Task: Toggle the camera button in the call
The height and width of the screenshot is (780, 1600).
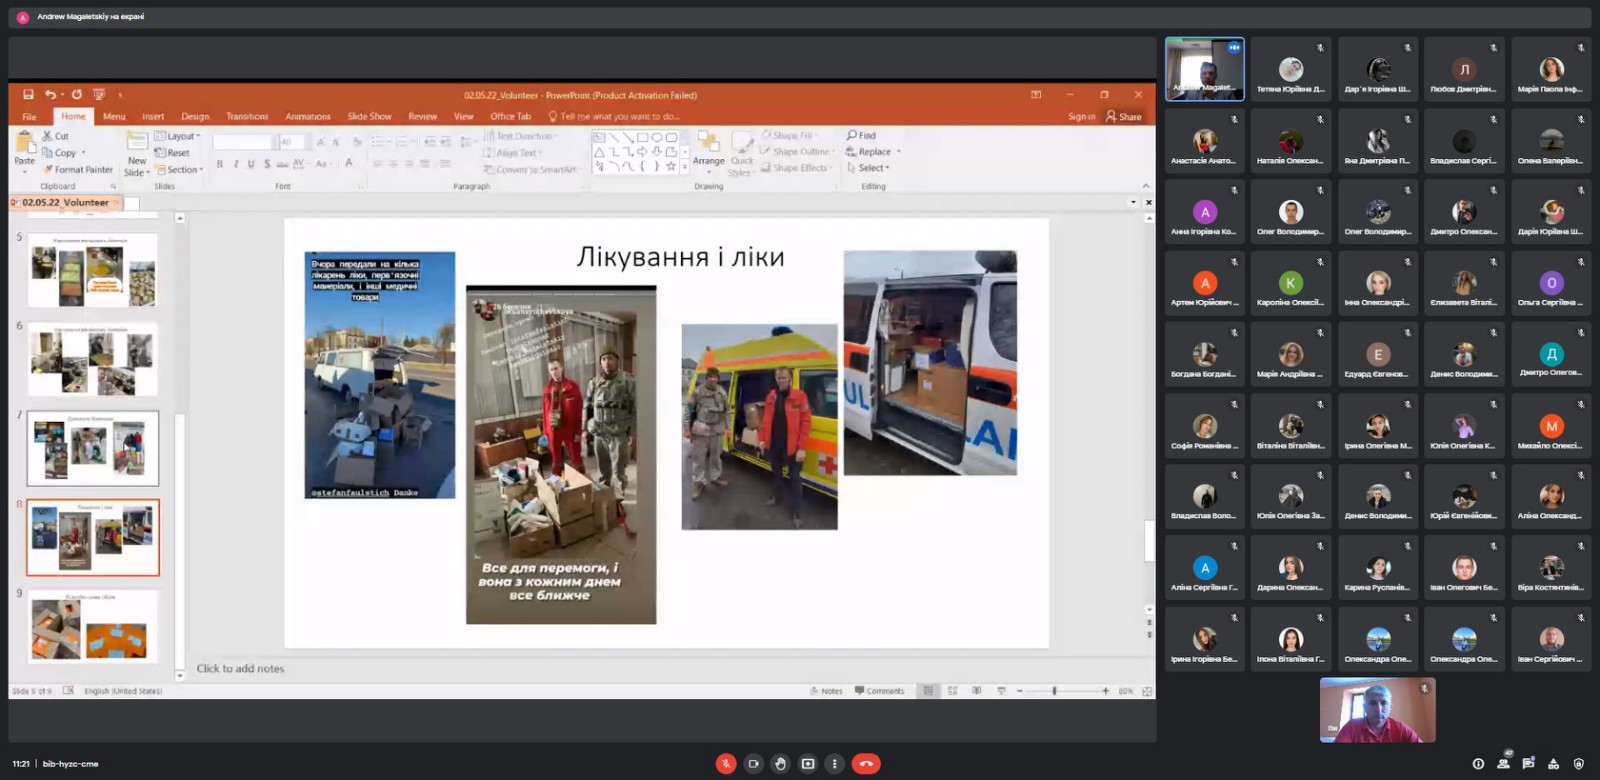Action: pos(753,764)
